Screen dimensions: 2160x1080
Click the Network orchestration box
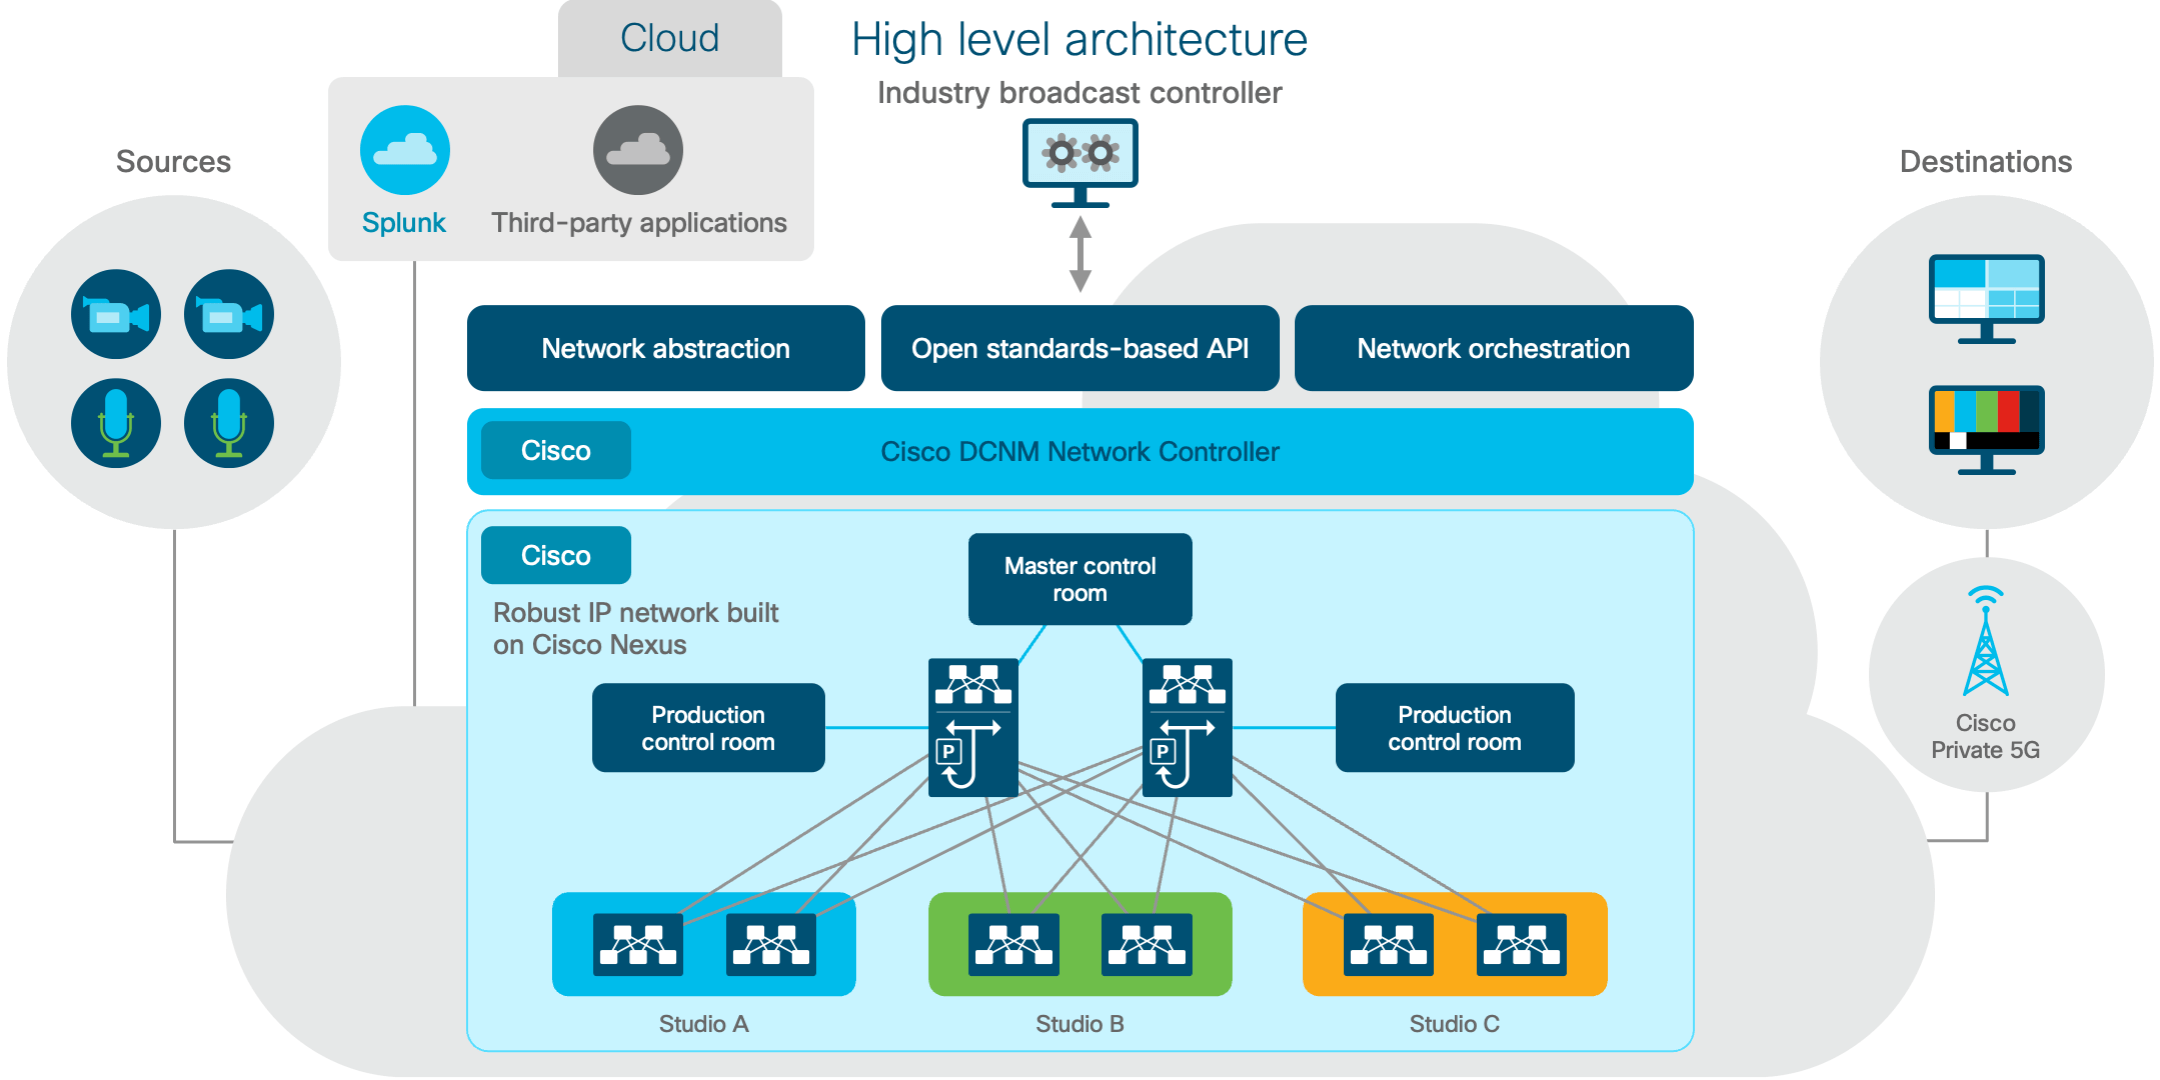[x=1494, y=348]
